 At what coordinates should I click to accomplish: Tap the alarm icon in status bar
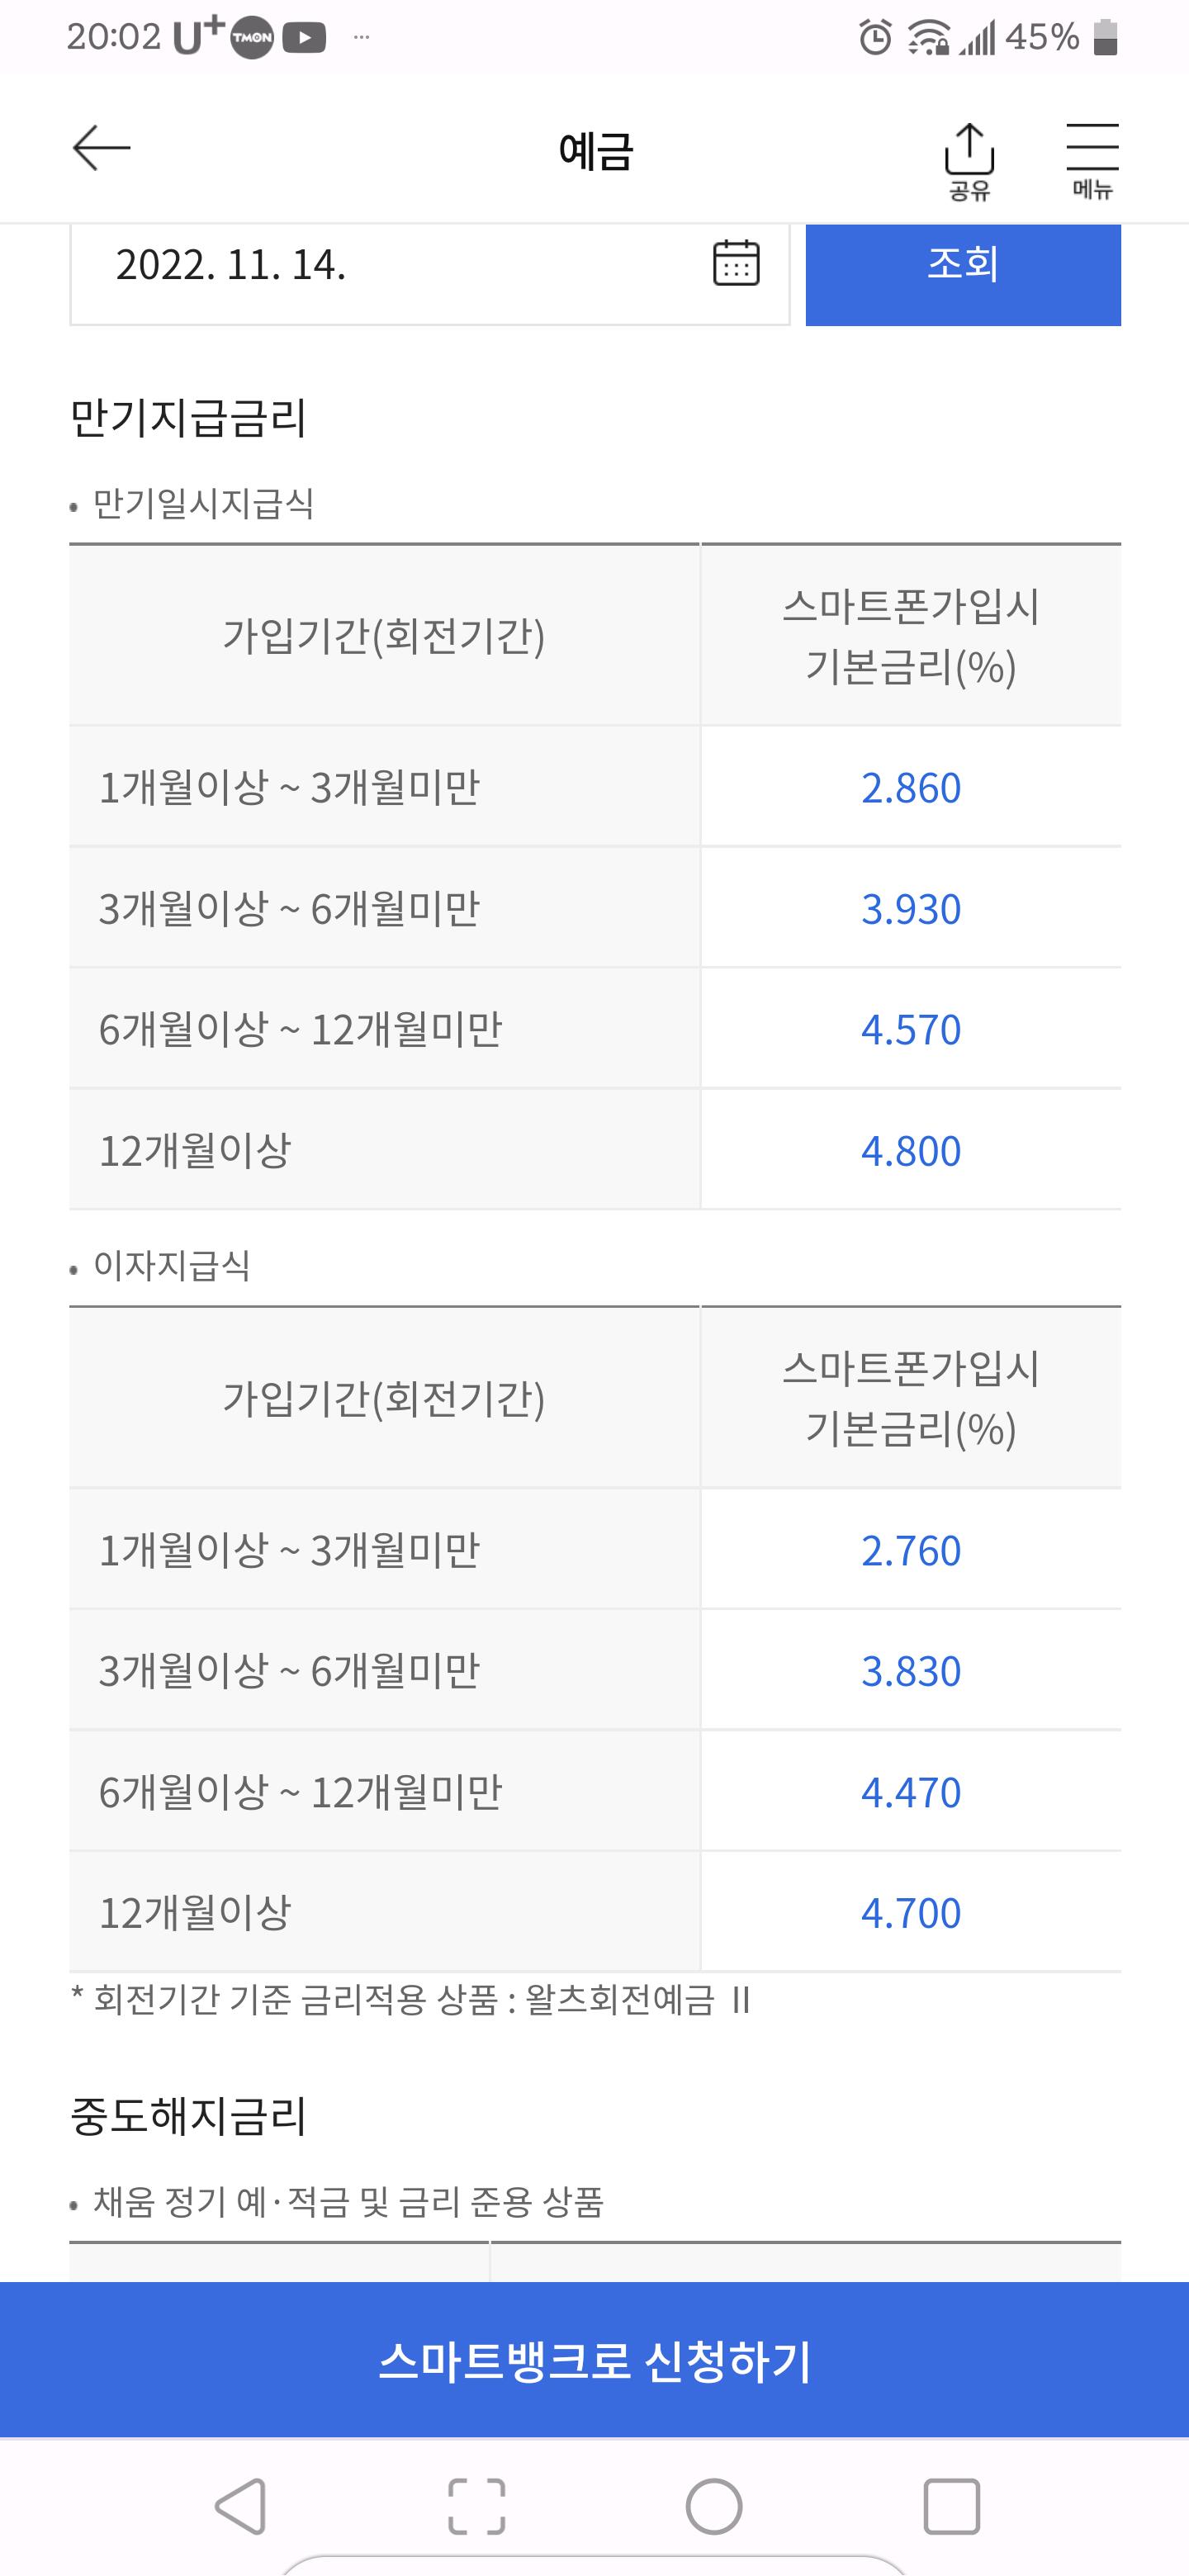875,38
